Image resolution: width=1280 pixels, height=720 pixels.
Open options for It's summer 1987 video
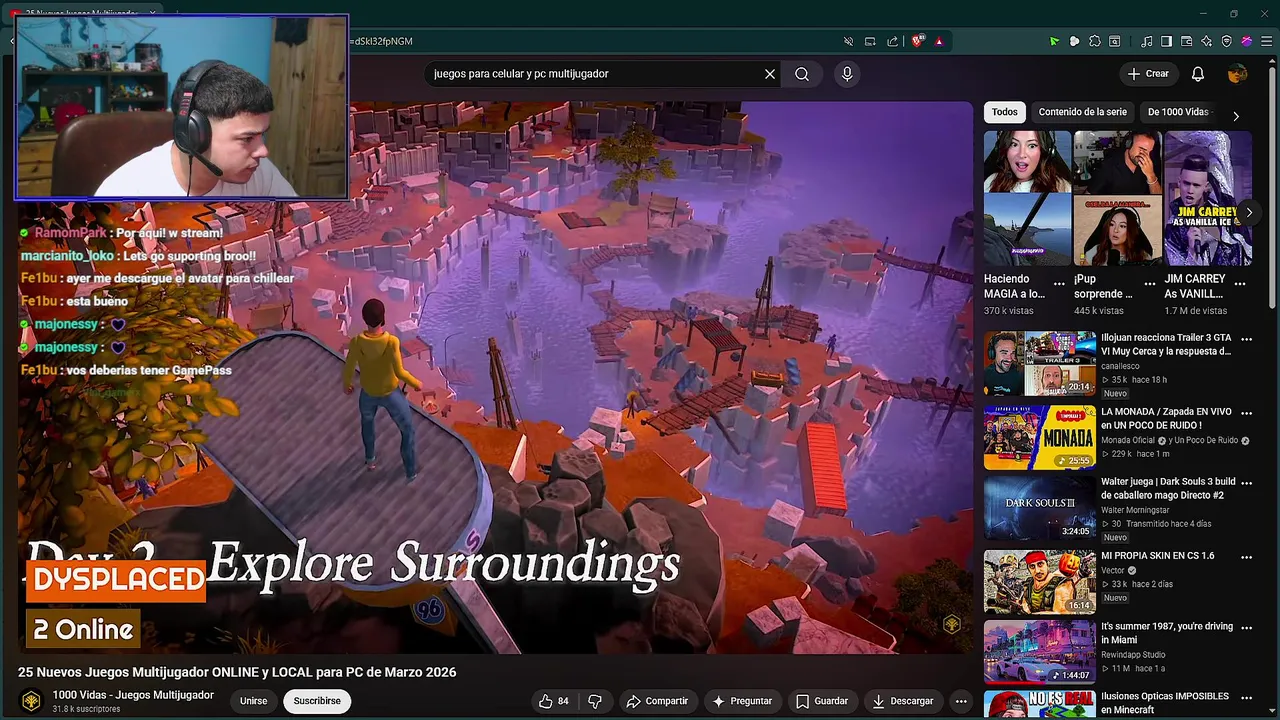(1246, 628)
